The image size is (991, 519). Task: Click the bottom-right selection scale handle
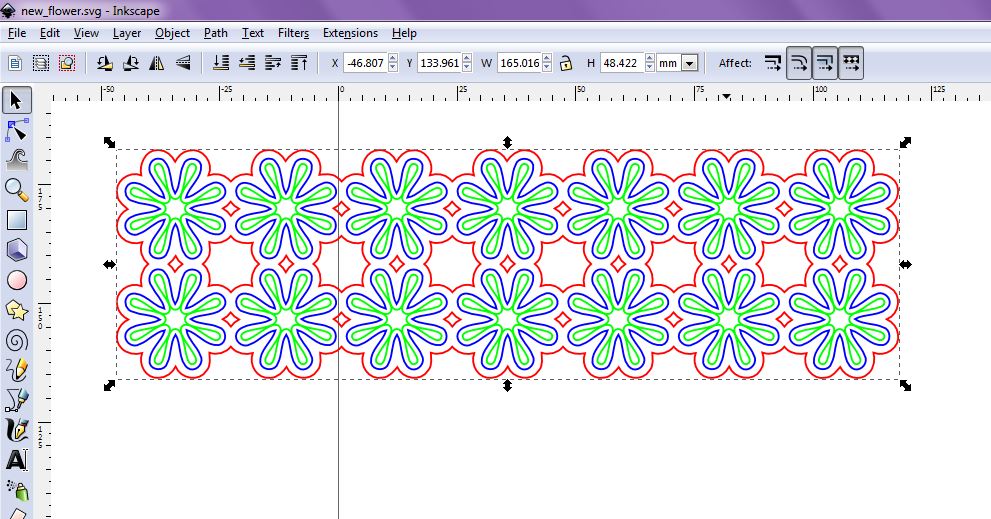click(905, 386)
